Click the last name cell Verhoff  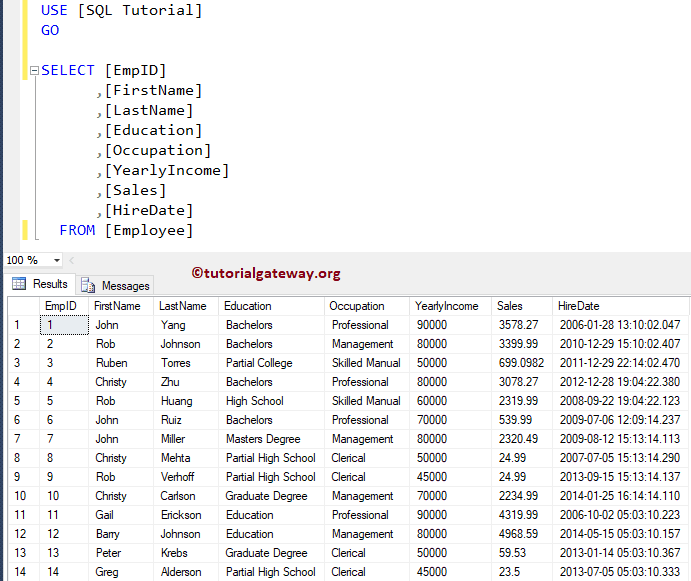(x=186, y=477)
